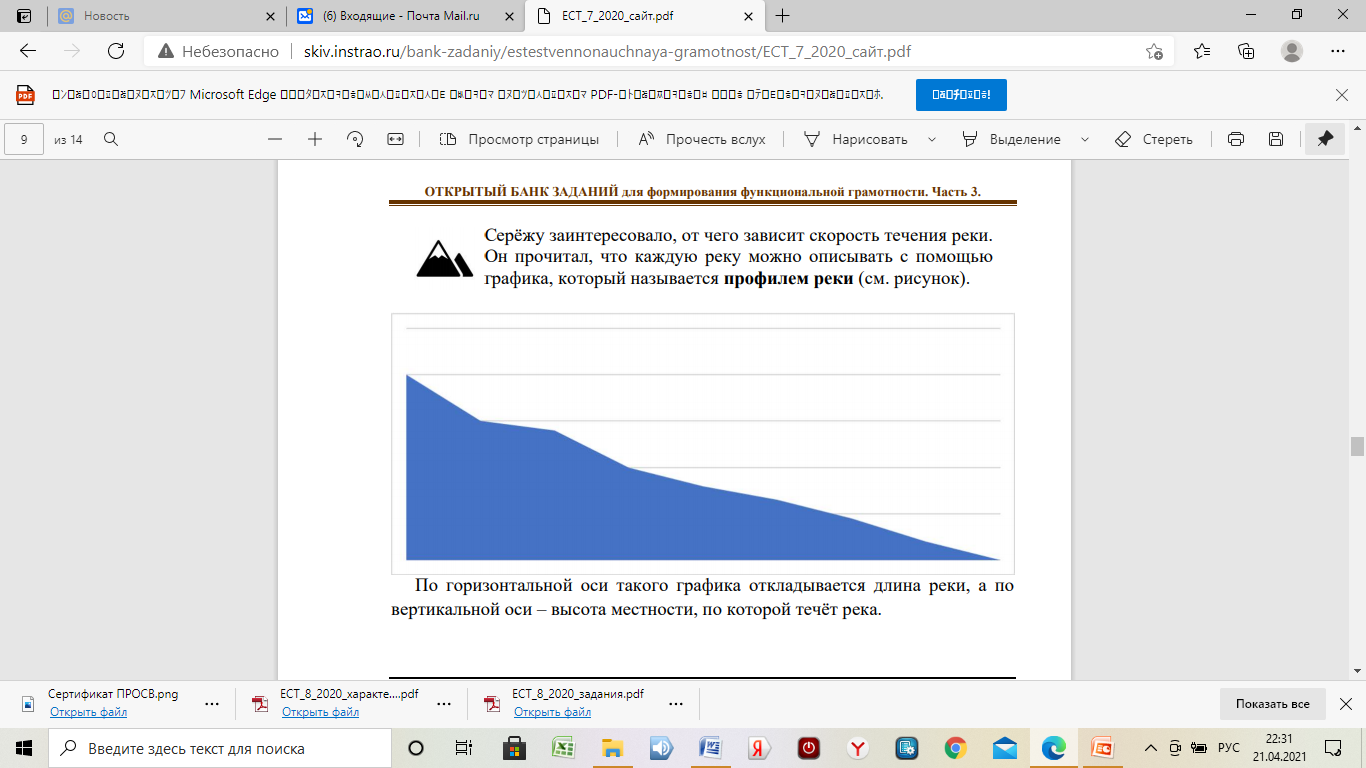Open Word from the taskbar
This screenshot has height=768, width=1366.
pyautogui.click(x=710, y=748)
